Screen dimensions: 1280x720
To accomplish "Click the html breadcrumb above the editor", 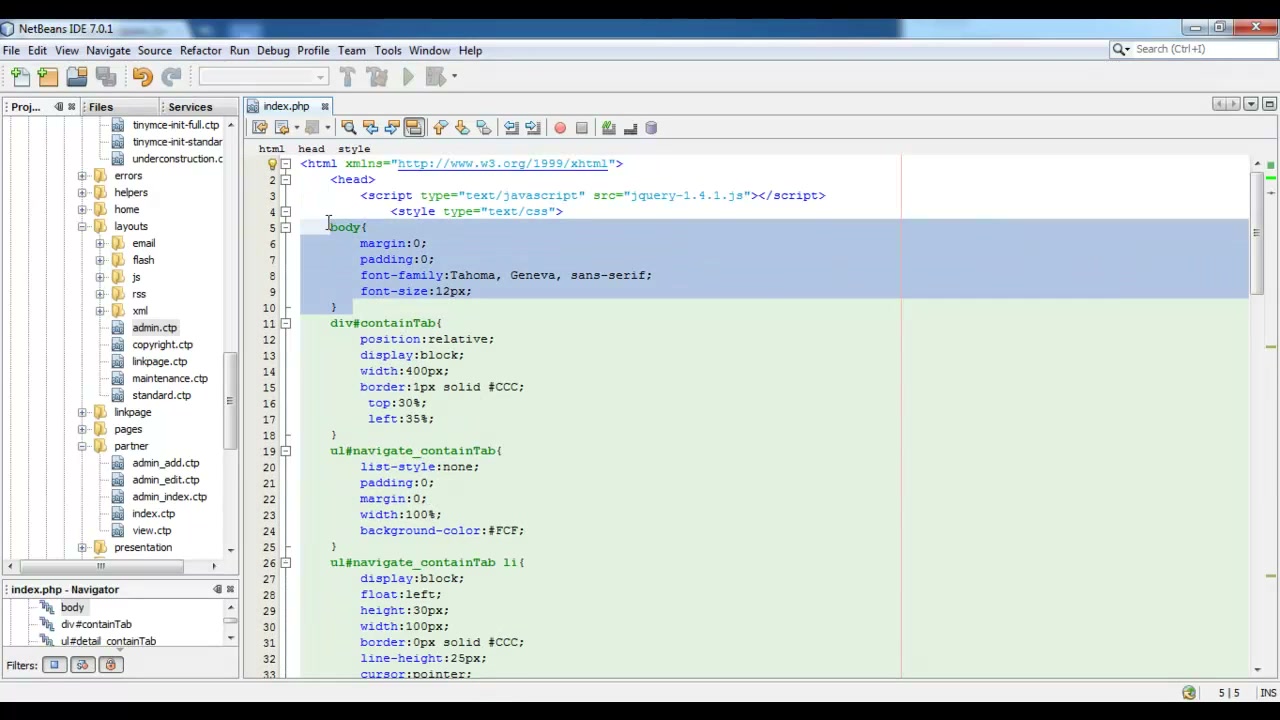I will coord(271,149).
